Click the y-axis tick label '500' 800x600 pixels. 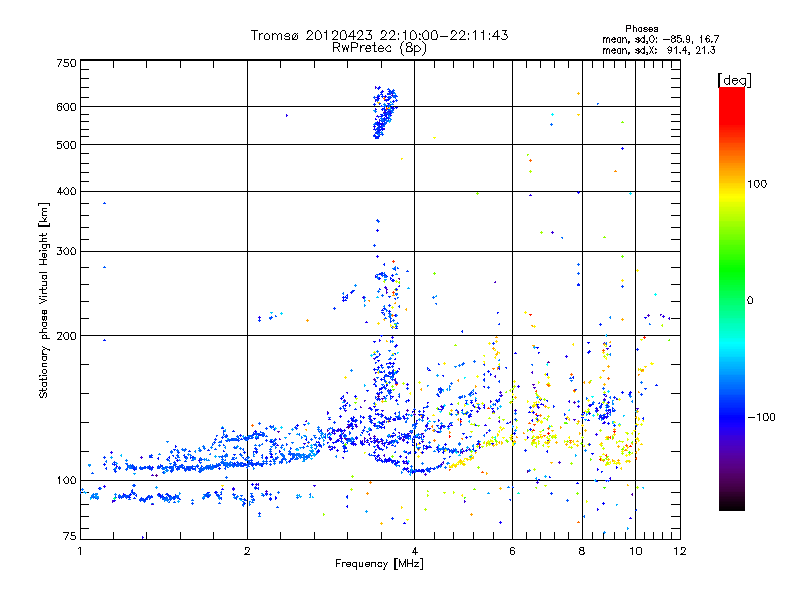click(x=66, y=145)
